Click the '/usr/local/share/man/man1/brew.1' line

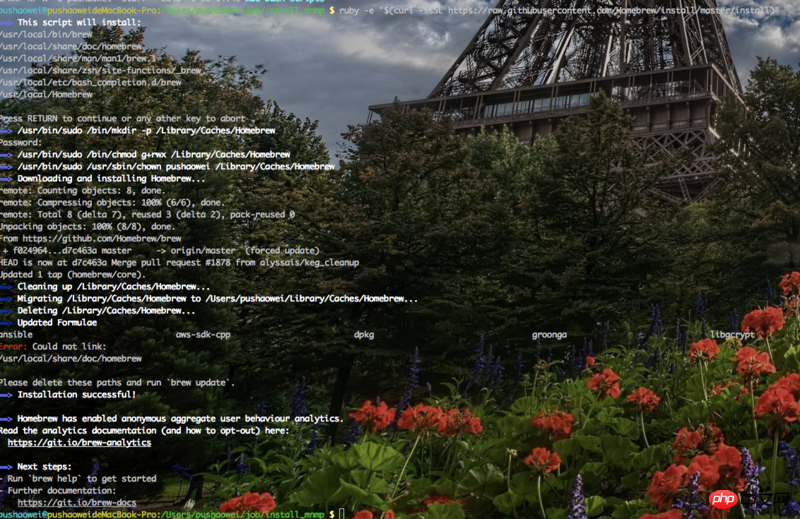[x=78, y=59]
